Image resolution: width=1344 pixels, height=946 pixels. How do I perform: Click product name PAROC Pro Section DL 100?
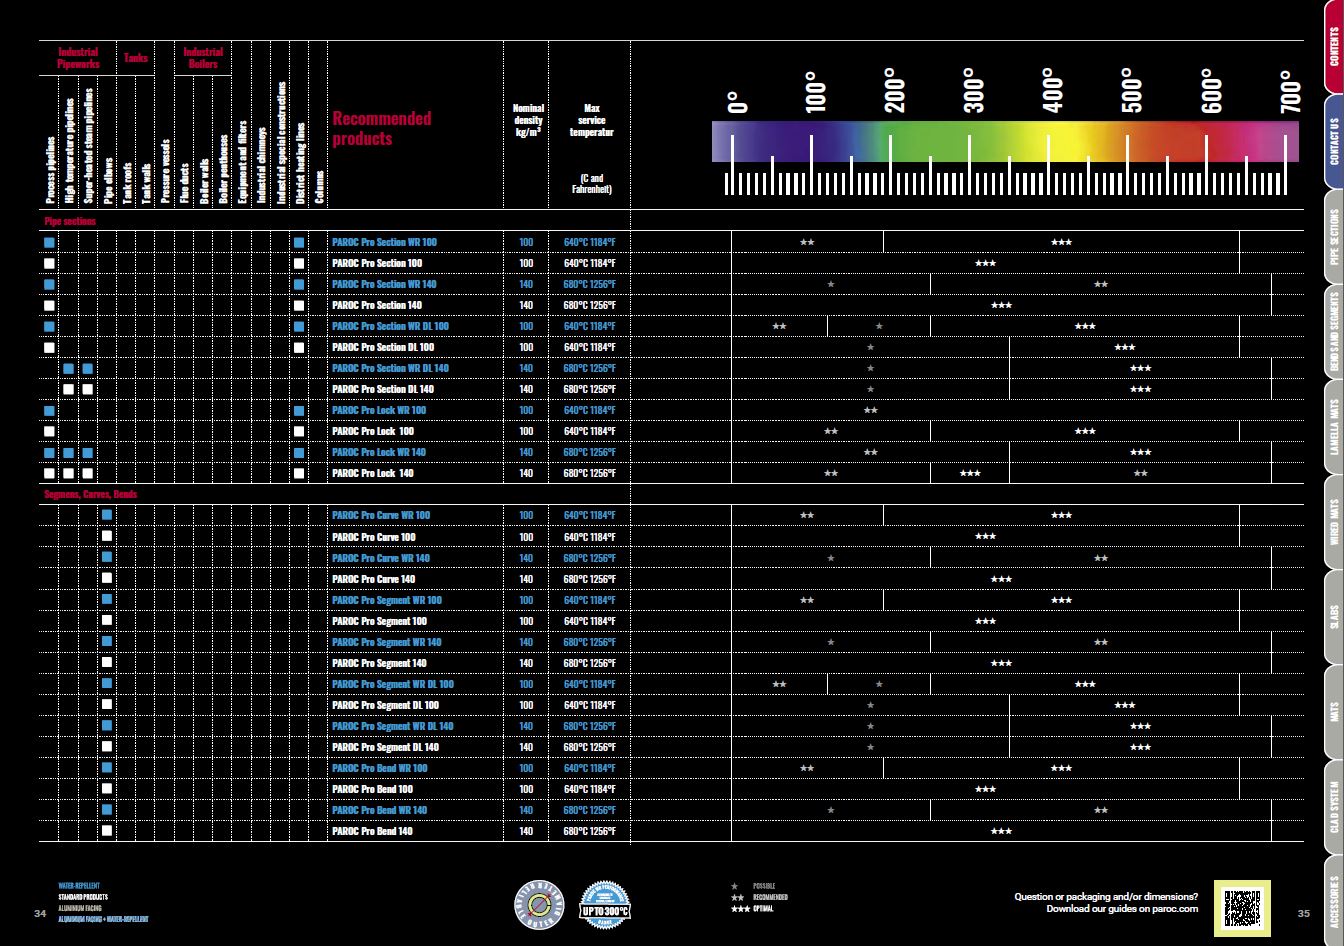click(383, 347)
